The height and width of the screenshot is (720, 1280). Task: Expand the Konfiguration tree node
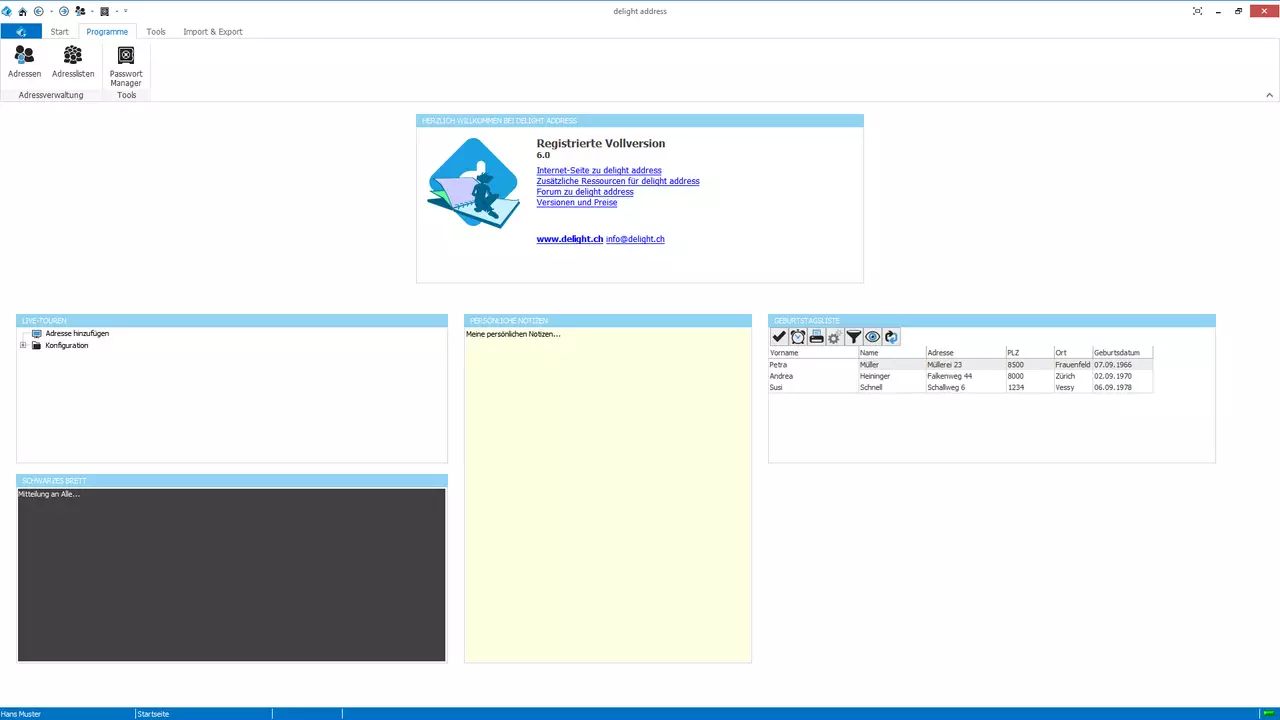tap(22, 346)
